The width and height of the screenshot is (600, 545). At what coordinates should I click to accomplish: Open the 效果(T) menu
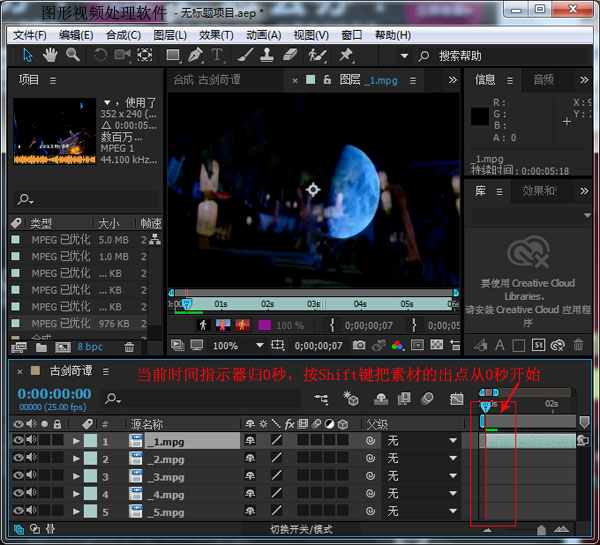pos(216,36)
